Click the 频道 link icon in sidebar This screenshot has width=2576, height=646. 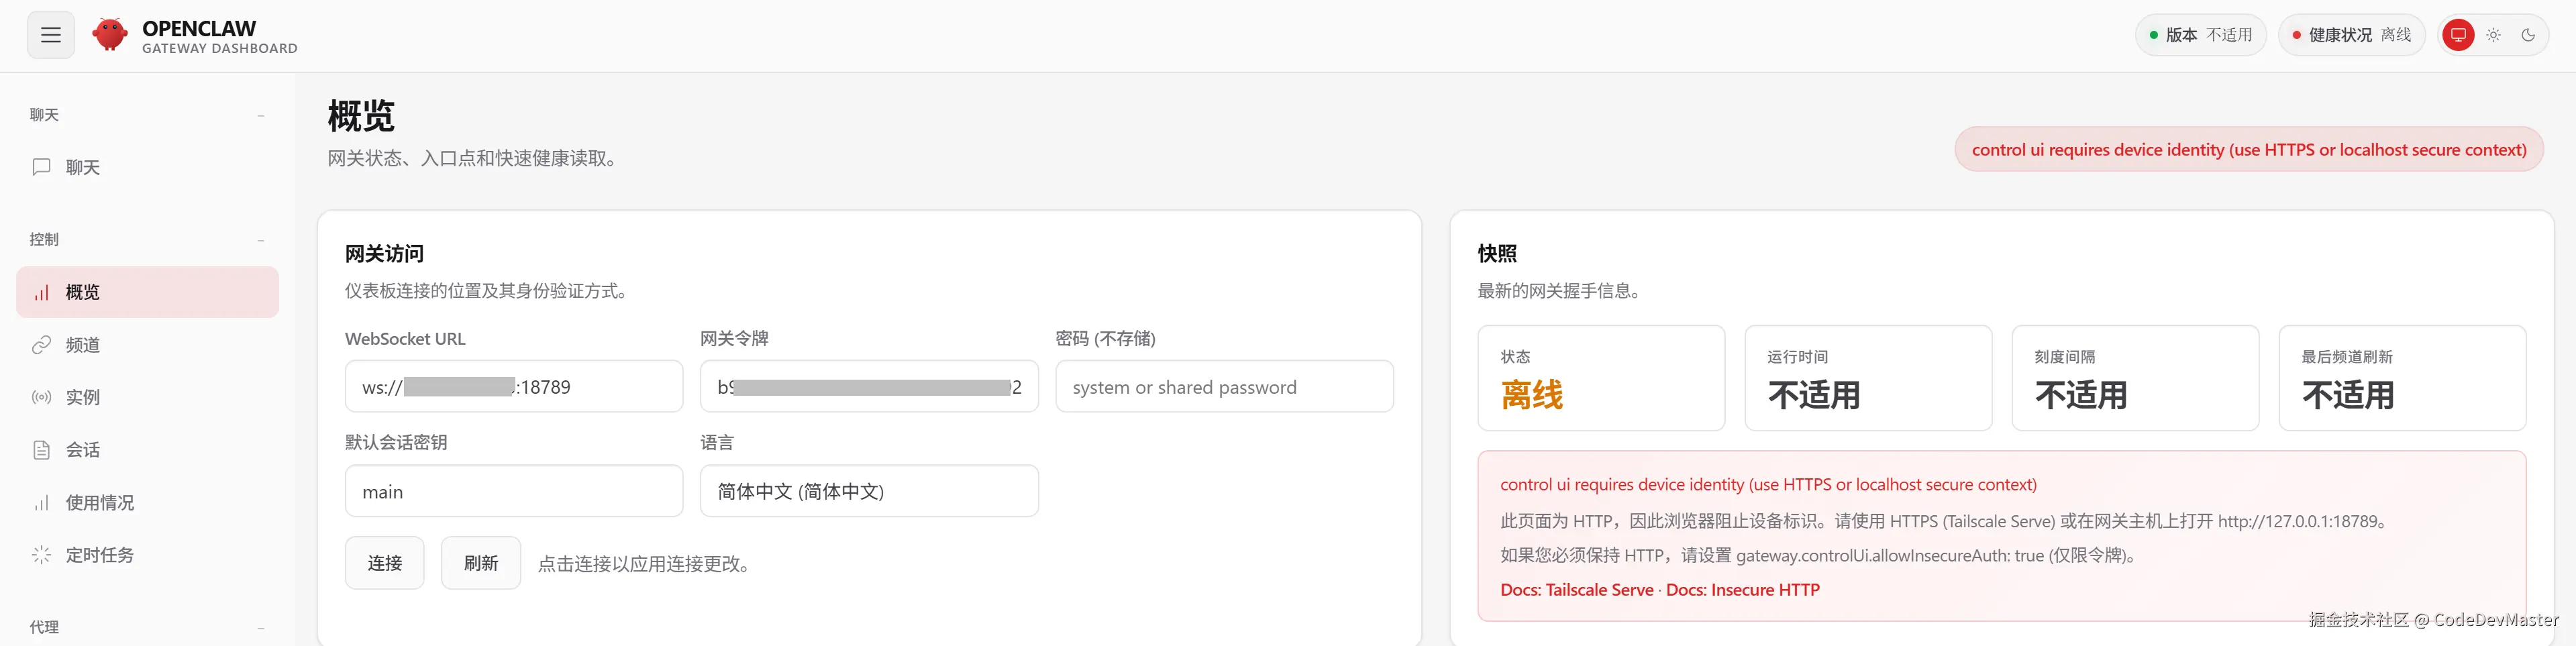coord(41,345)
